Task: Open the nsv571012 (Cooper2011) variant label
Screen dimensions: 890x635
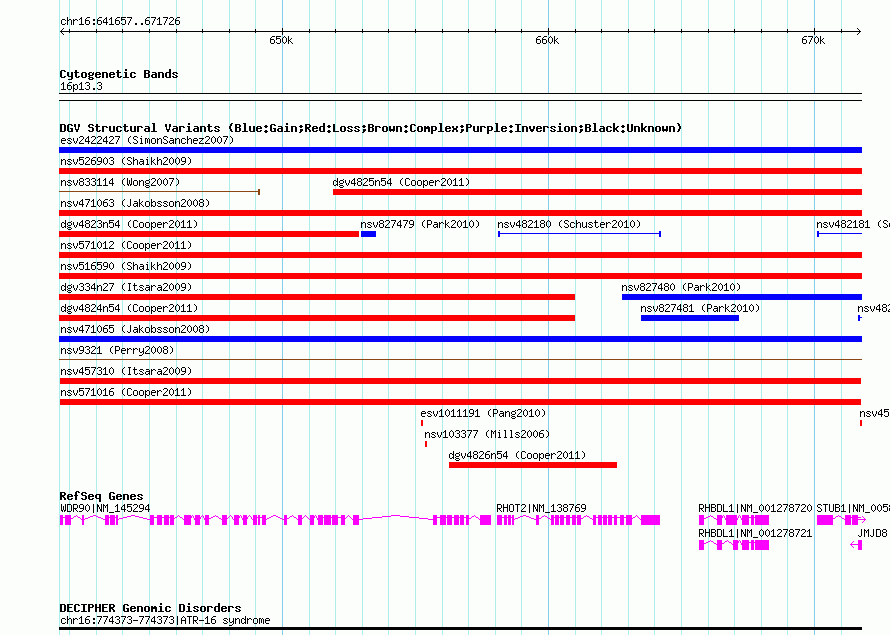Action: click(126, 245)
